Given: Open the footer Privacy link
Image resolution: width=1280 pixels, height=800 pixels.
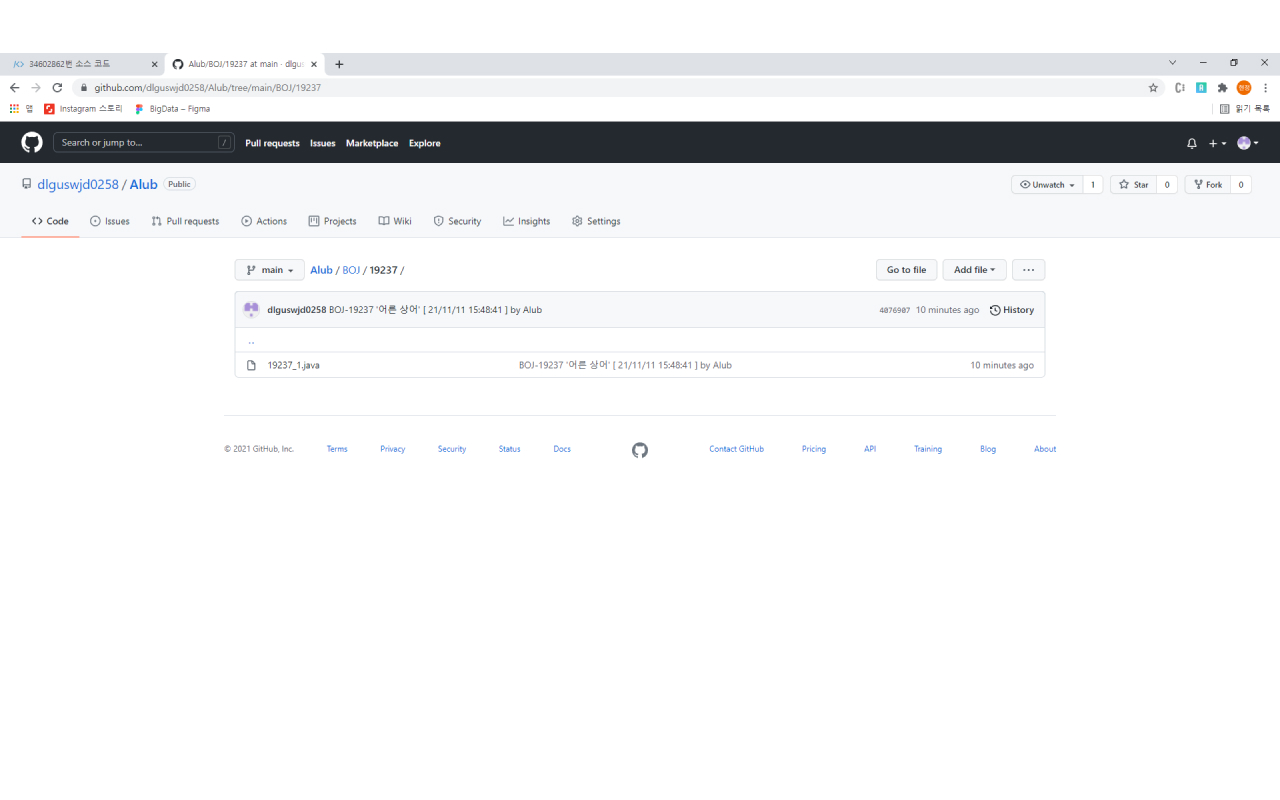Looking at the screenshot, I should [392, 449].
